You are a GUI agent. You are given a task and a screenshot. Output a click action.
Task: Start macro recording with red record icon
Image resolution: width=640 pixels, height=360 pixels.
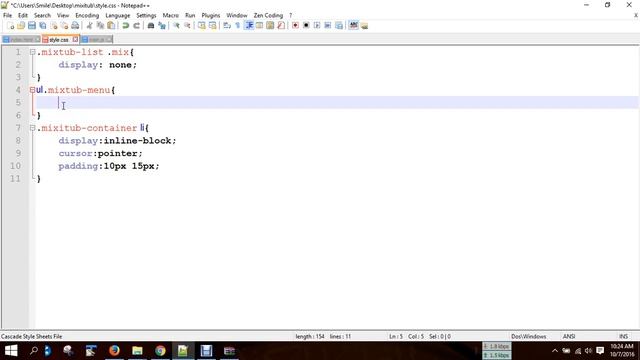click(x=295, y=26)
